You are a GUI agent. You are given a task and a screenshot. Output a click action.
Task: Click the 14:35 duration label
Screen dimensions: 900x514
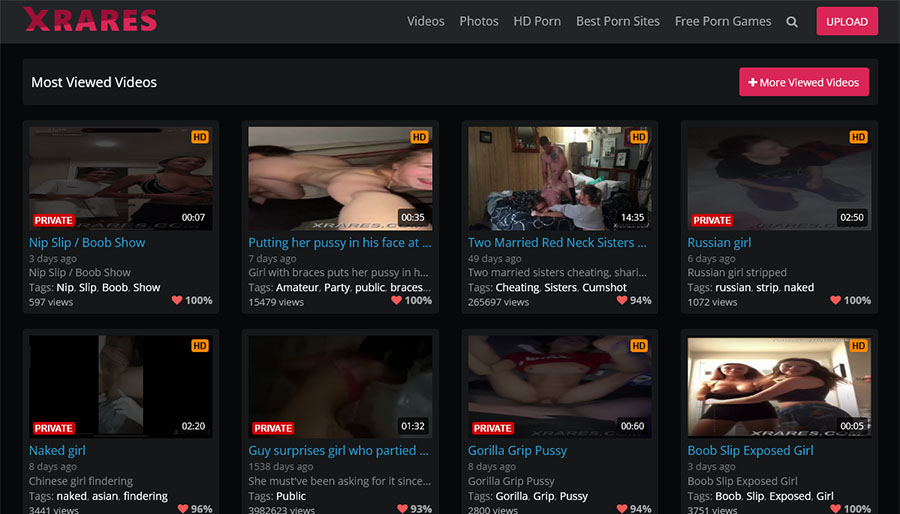[632, 217]
